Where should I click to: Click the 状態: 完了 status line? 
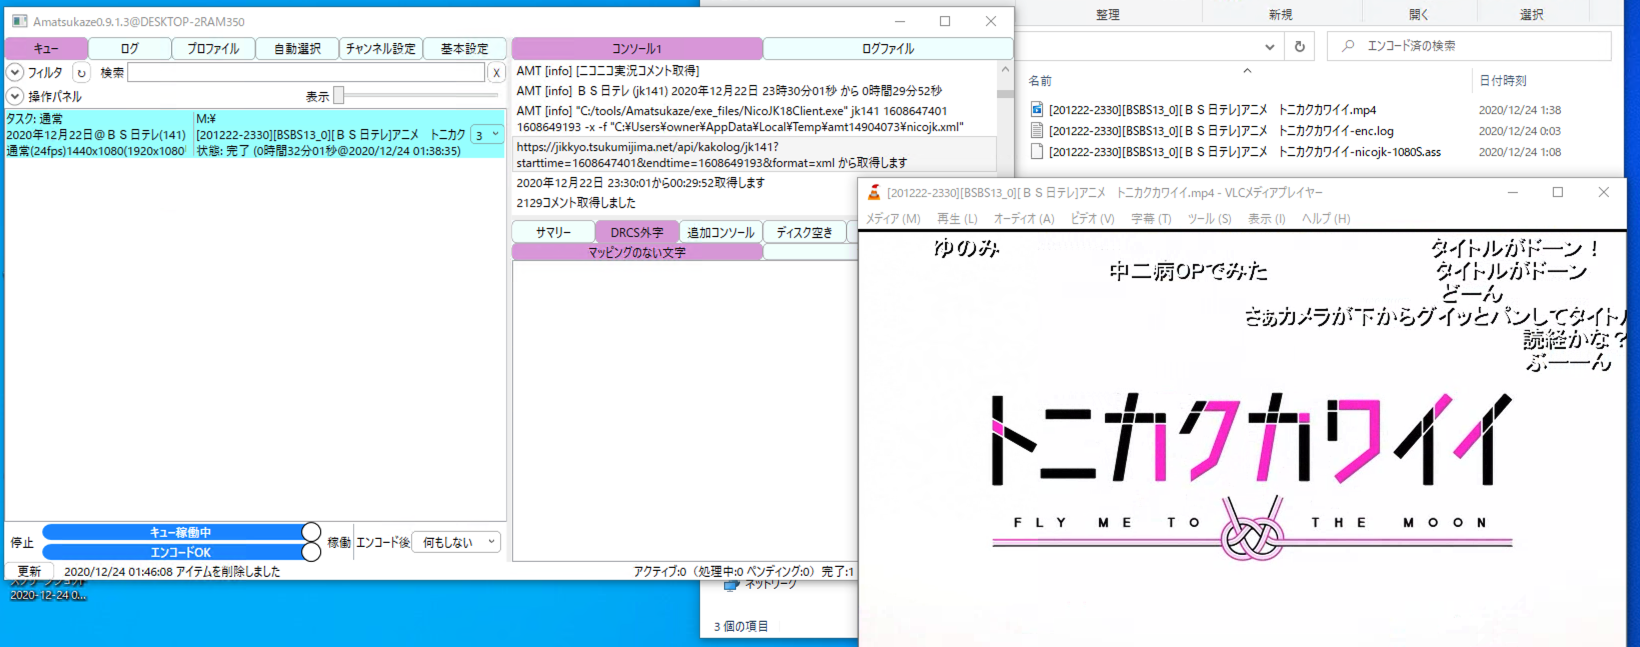tap(328, 151)
